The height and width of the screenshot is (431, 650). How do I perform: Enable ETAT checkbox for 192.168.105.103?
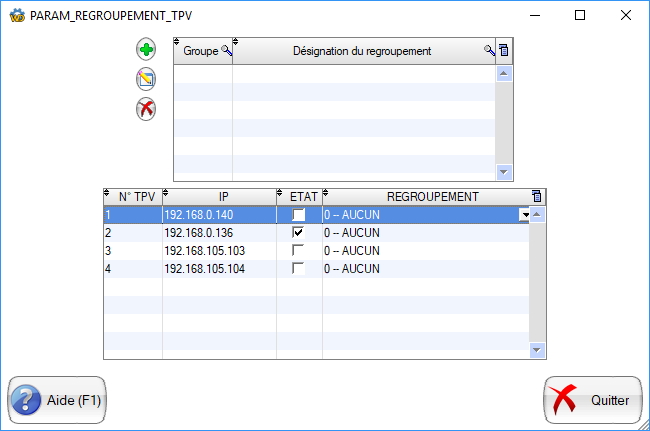pyautogui.click(x=298, y=250)
